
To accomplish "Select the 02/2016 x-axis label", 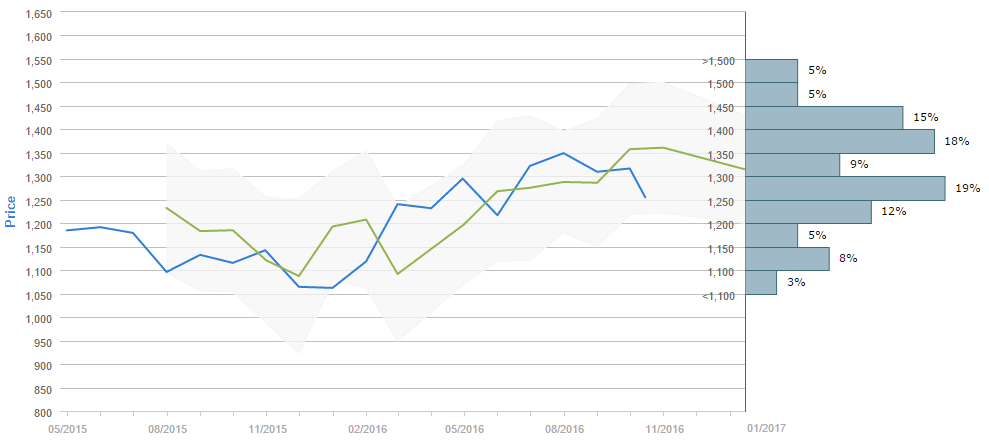I will 367,428.
